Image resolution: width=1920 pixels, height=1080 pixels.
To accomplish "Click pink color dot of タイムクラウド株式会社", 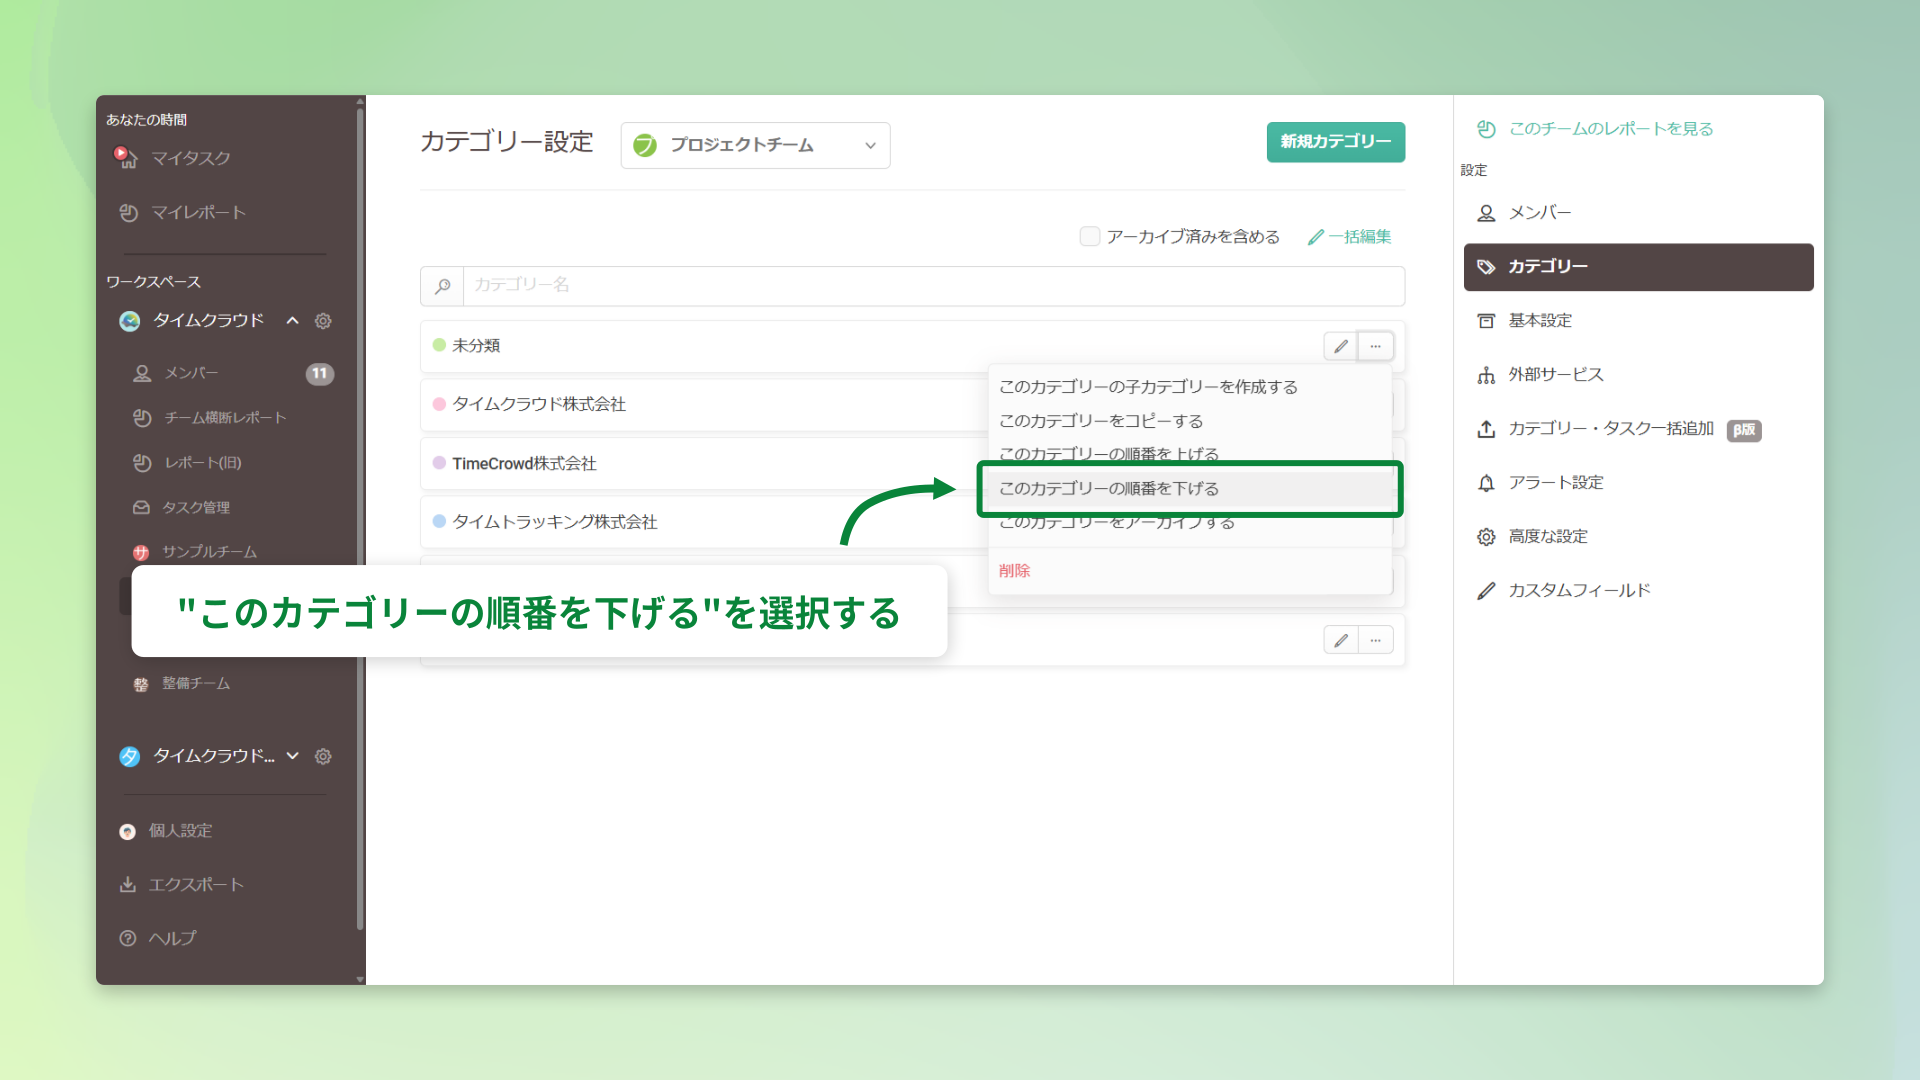I will (x=439, y=405).
